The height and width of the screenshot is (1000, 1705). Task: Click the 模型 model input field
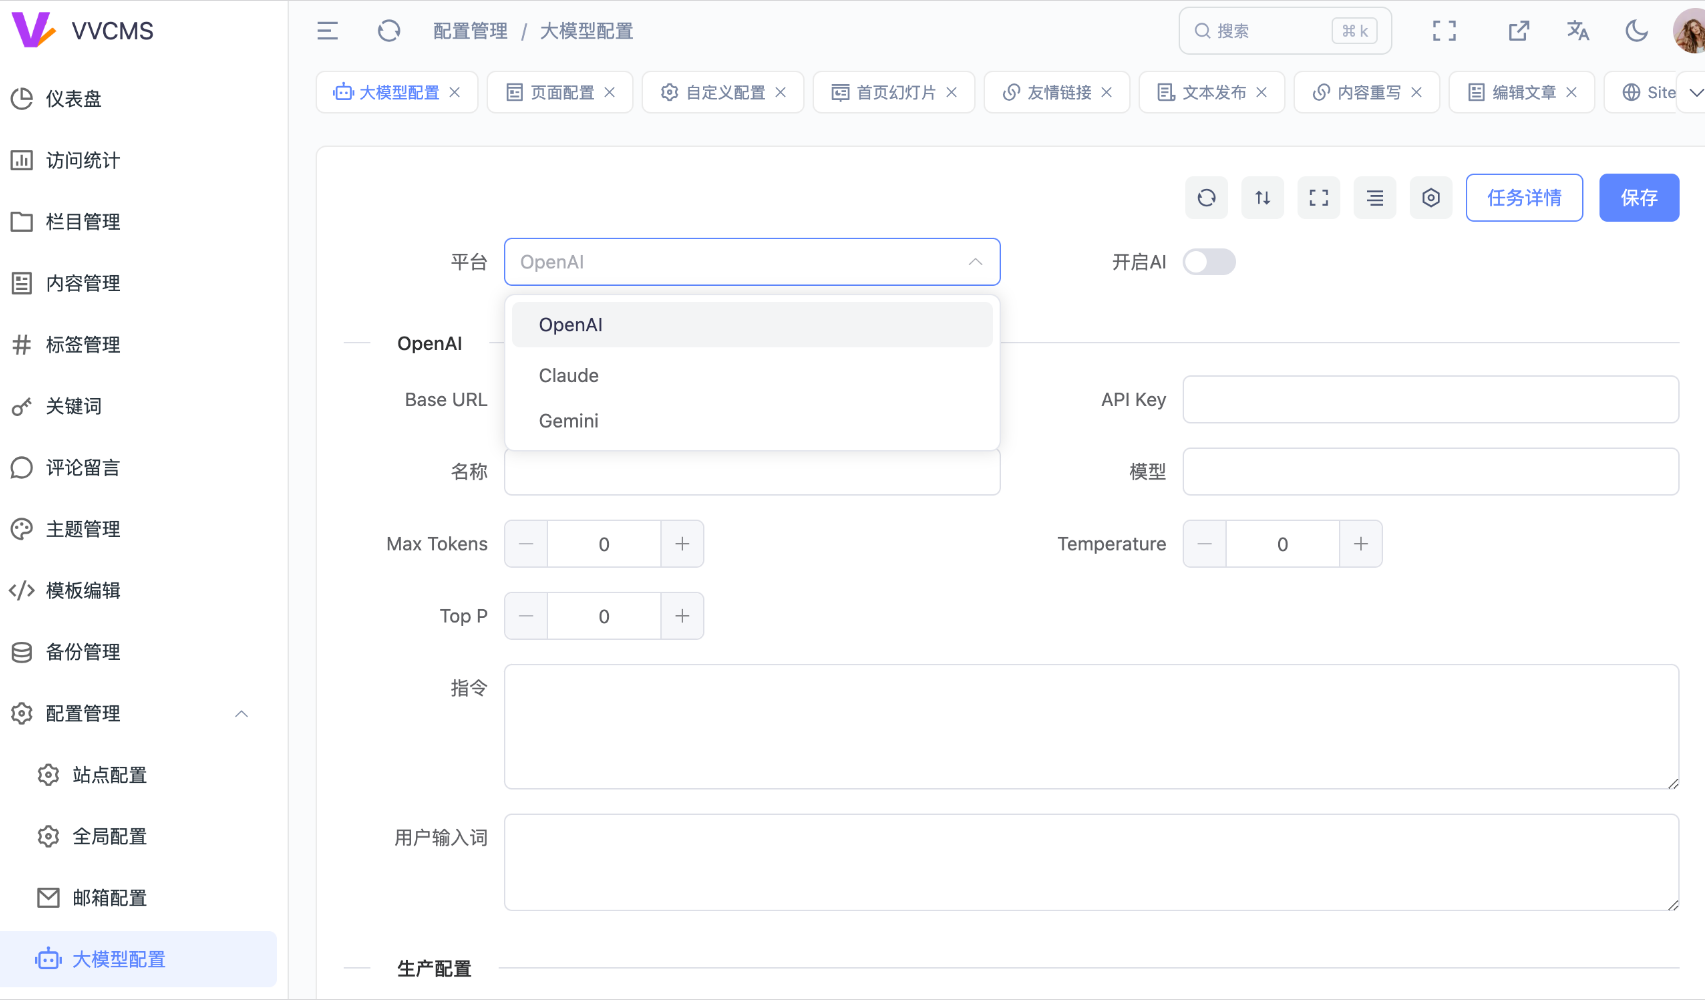point(1430,472)
